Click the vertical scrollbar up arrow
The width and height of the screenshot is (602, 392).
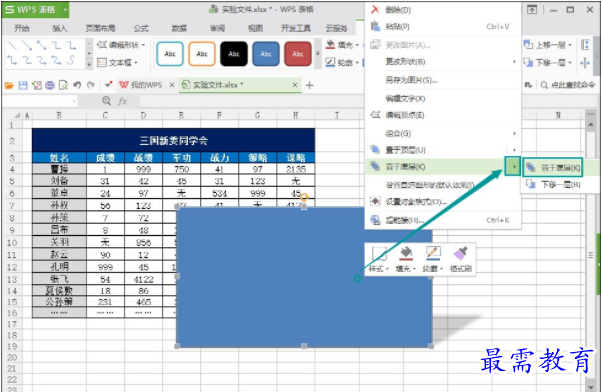pyautogui.click(x=590, y=124)
